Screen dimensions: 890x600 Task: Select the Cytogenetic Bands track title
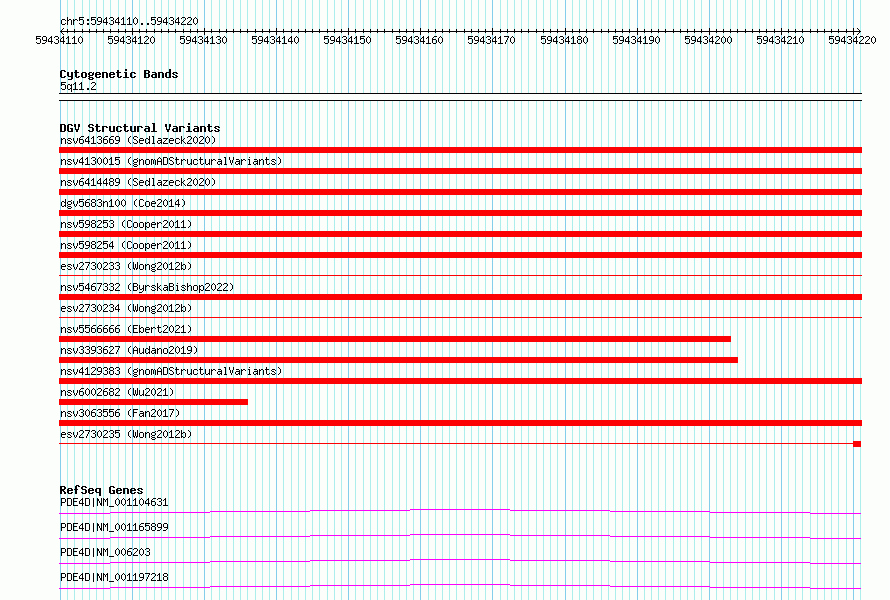119,74
